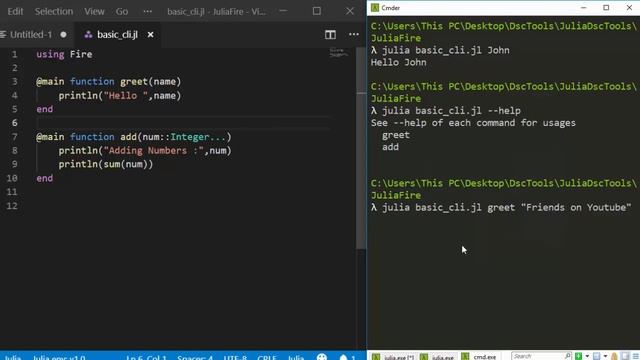Click line number 3 in the gutter
Image resolution: width=640 pixels, height=360 pixels.
click(15, 82)
